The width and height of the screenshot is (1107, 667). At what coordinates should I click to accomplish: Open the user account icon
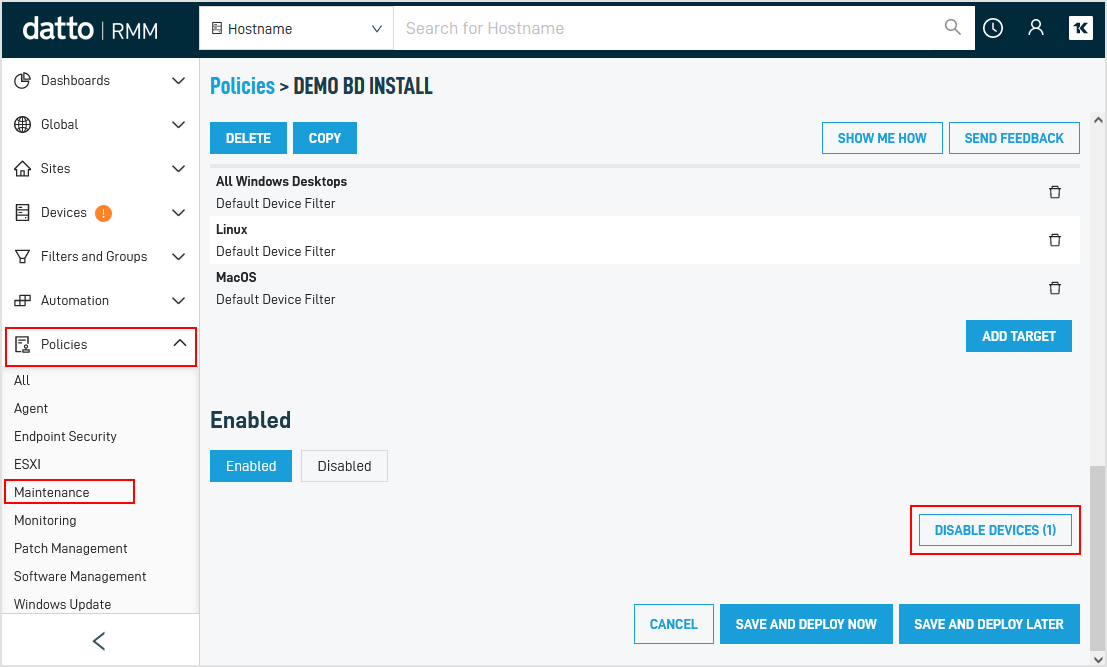1035,28
